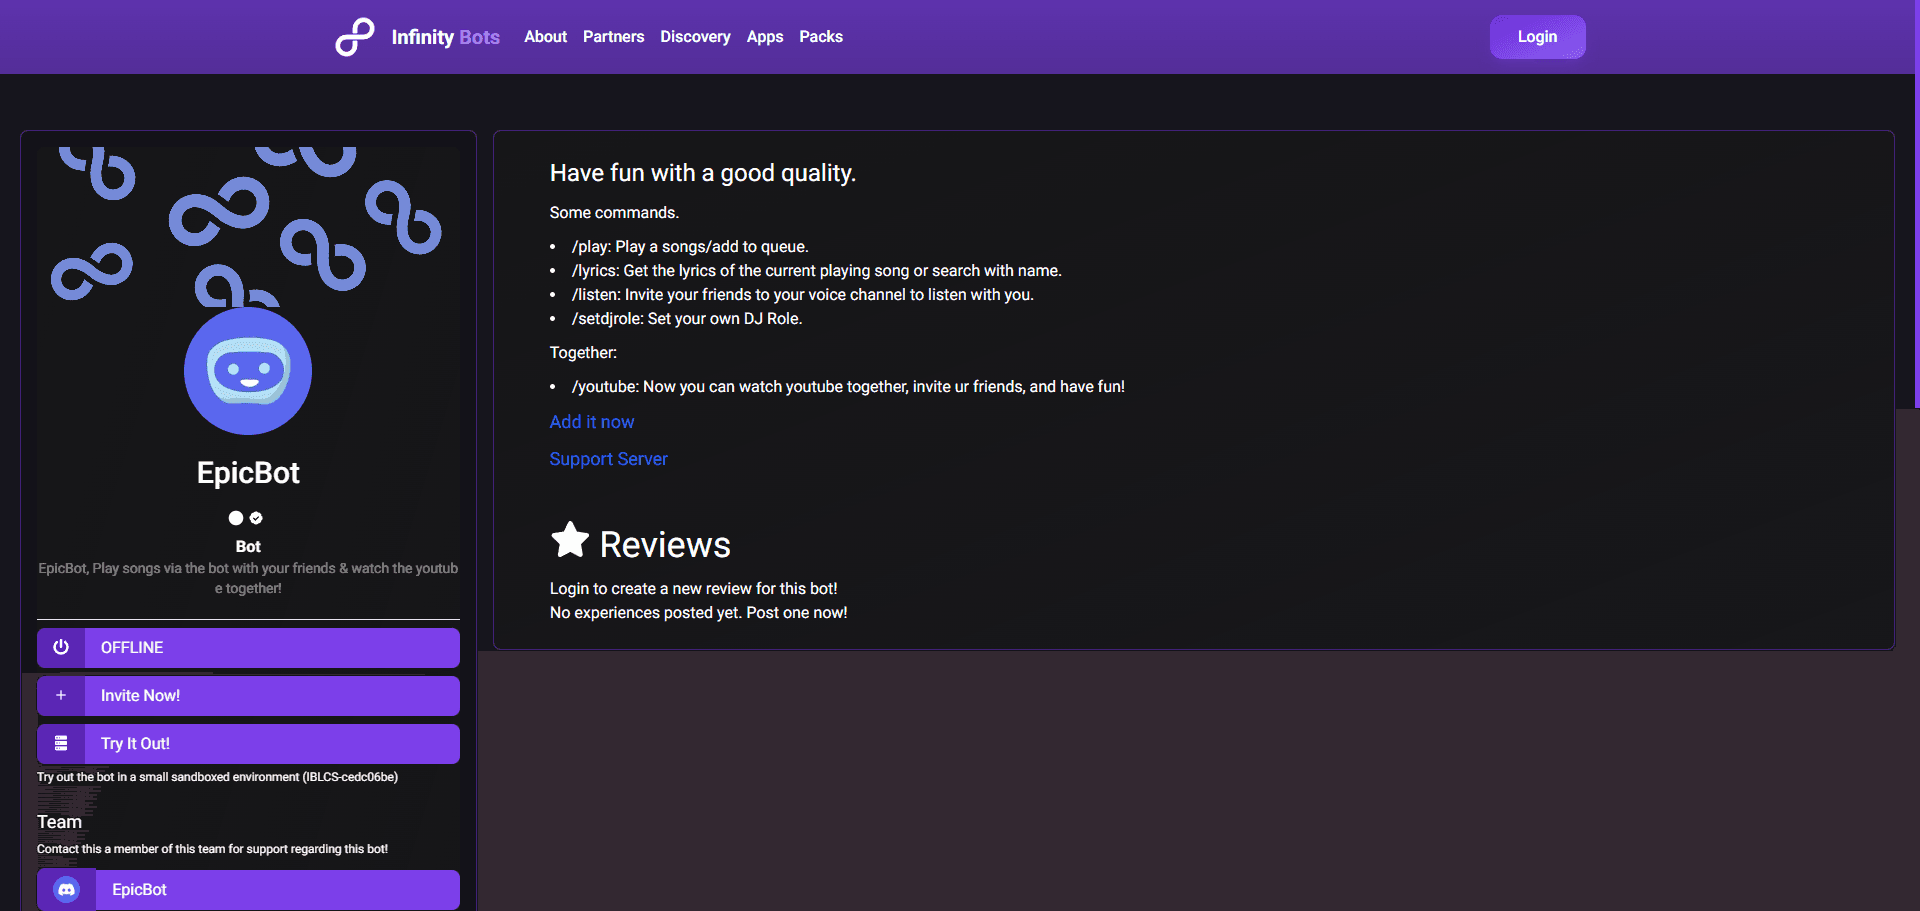Click the Team heading
The height and width of the screenshot is (911, 1920).
[59, 822]
